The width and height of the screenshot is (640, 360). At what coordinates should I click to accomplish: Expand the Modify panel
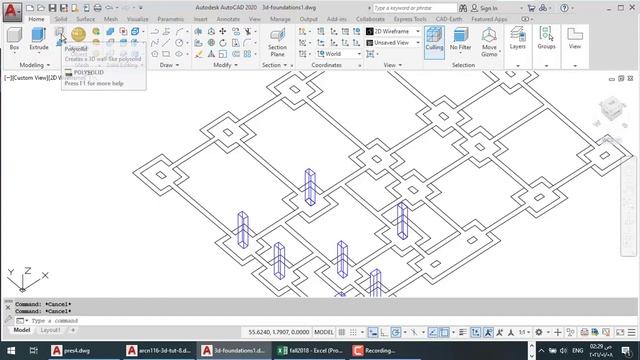point(225,65)
